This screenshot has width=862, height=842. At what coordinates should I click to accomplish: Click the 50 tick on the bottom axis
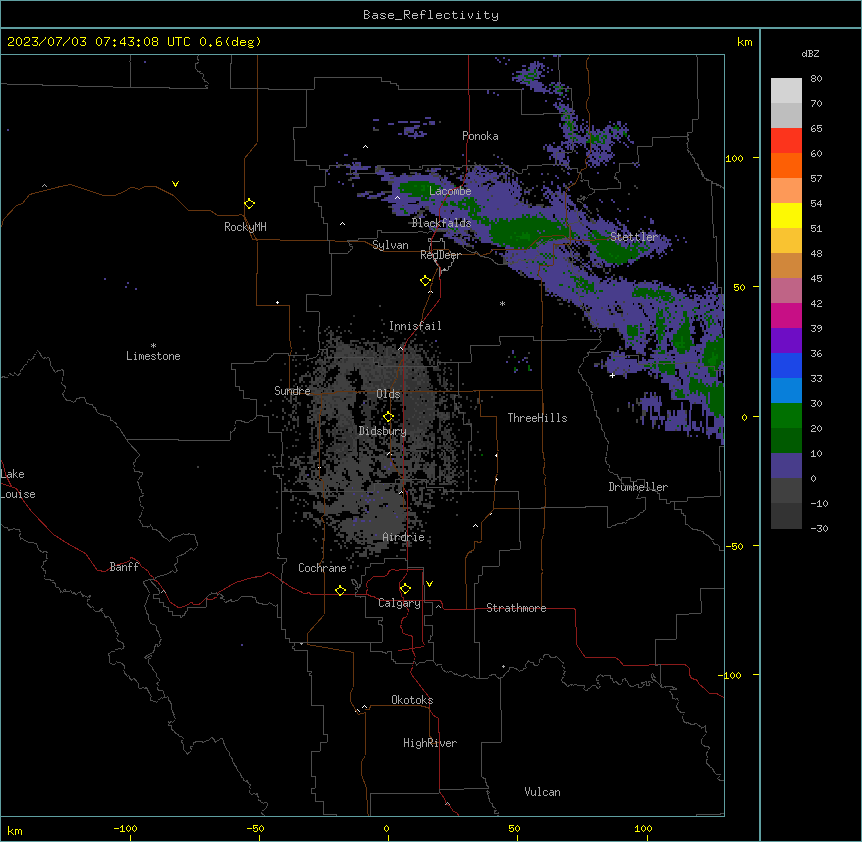(x=514, y=828)
